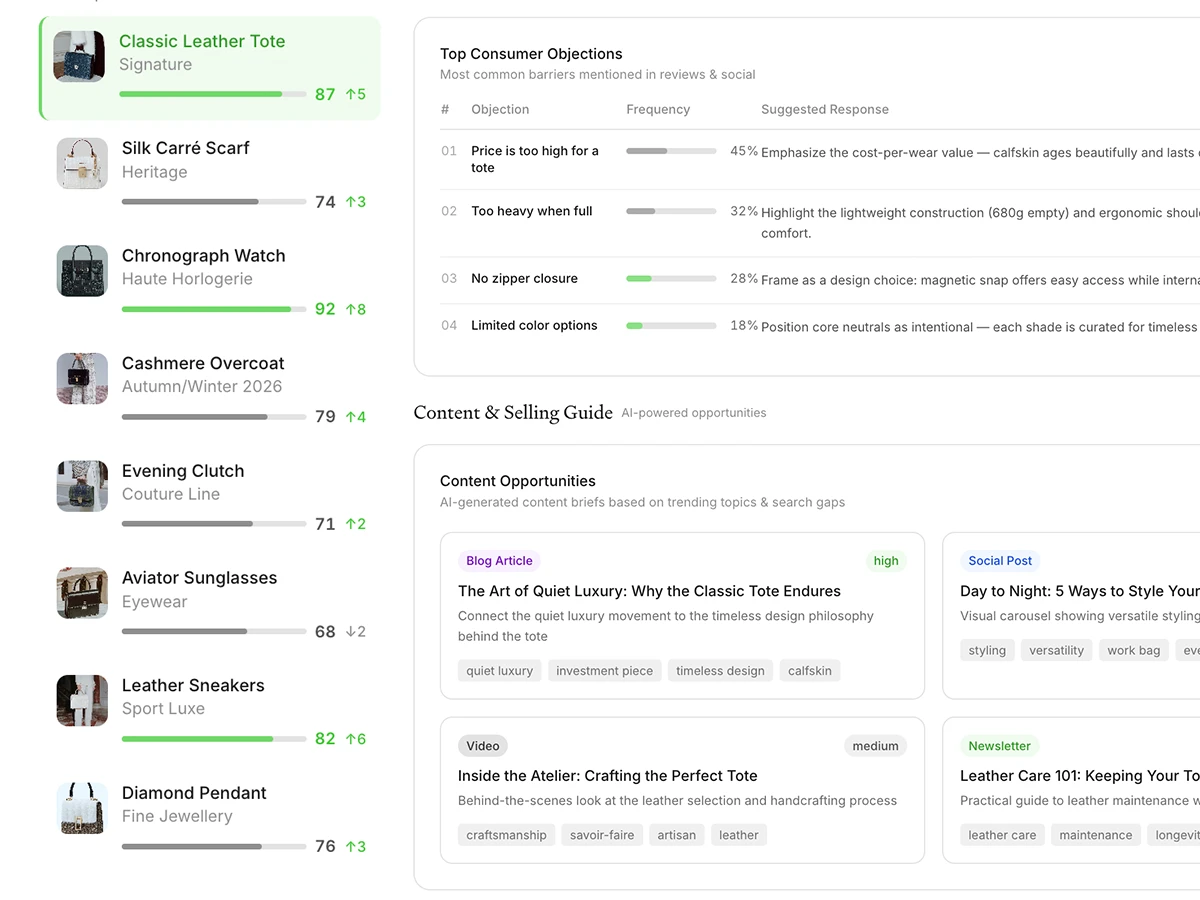
Task: Click the Social Post badge
Action: point(1000,561)
